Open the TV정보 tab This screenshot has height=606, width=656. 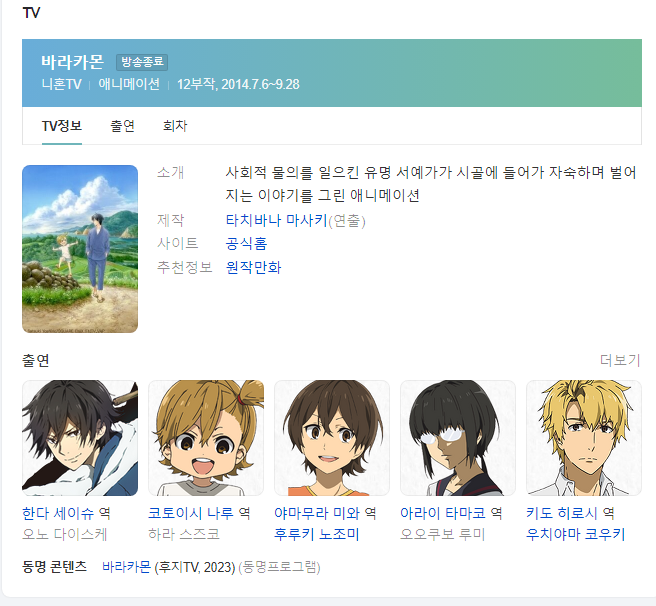(62, 126)
